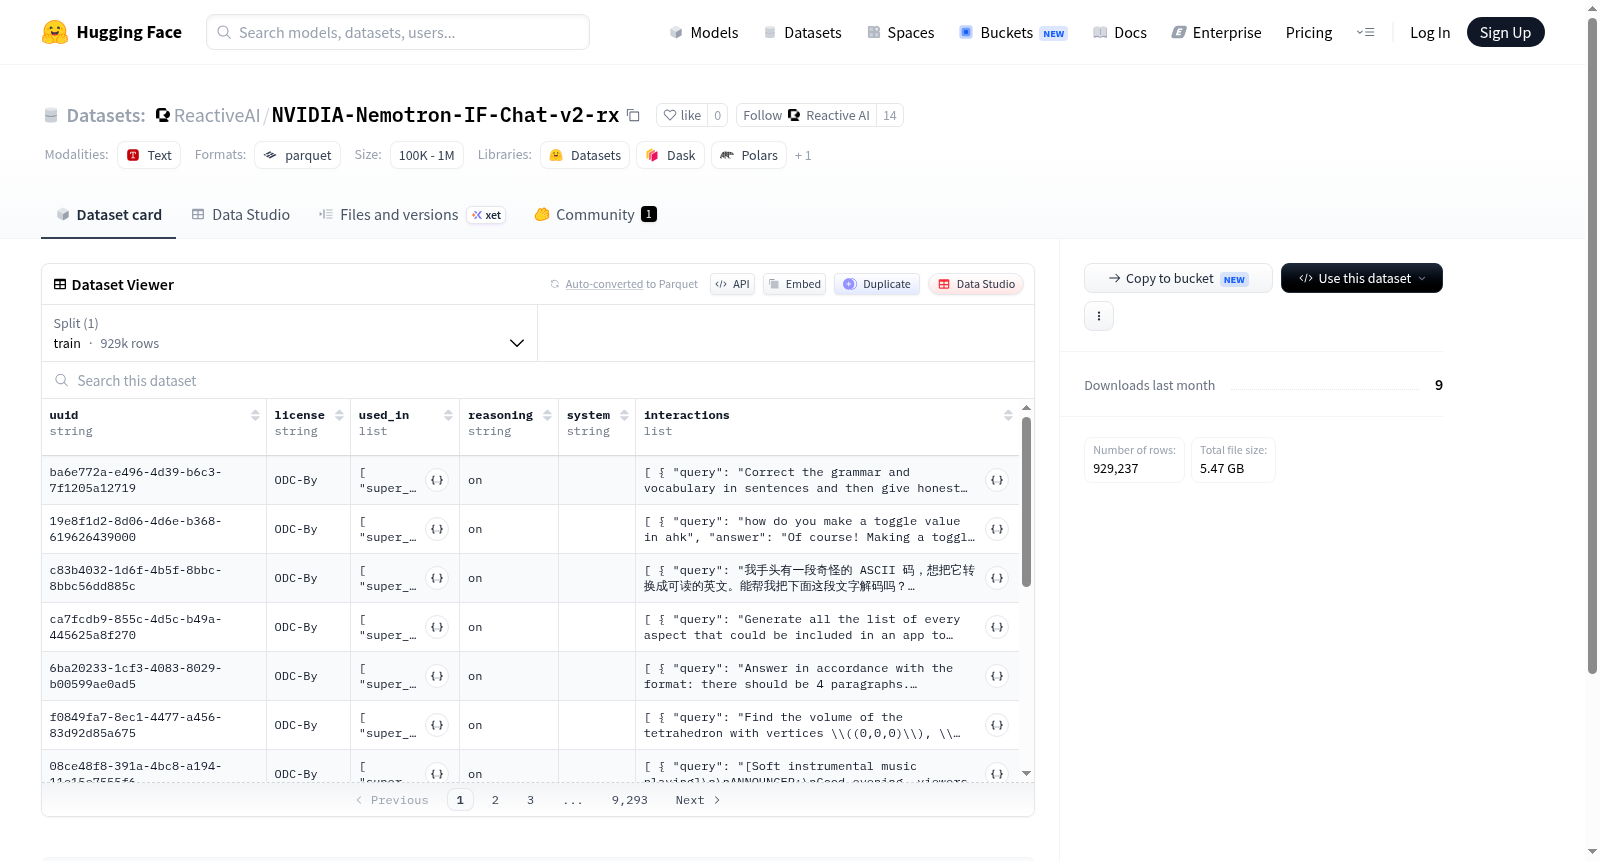Click the Log In link
Image resolution: width=1600 pixels, height=861 pixels.
[x=1430, y=32]
